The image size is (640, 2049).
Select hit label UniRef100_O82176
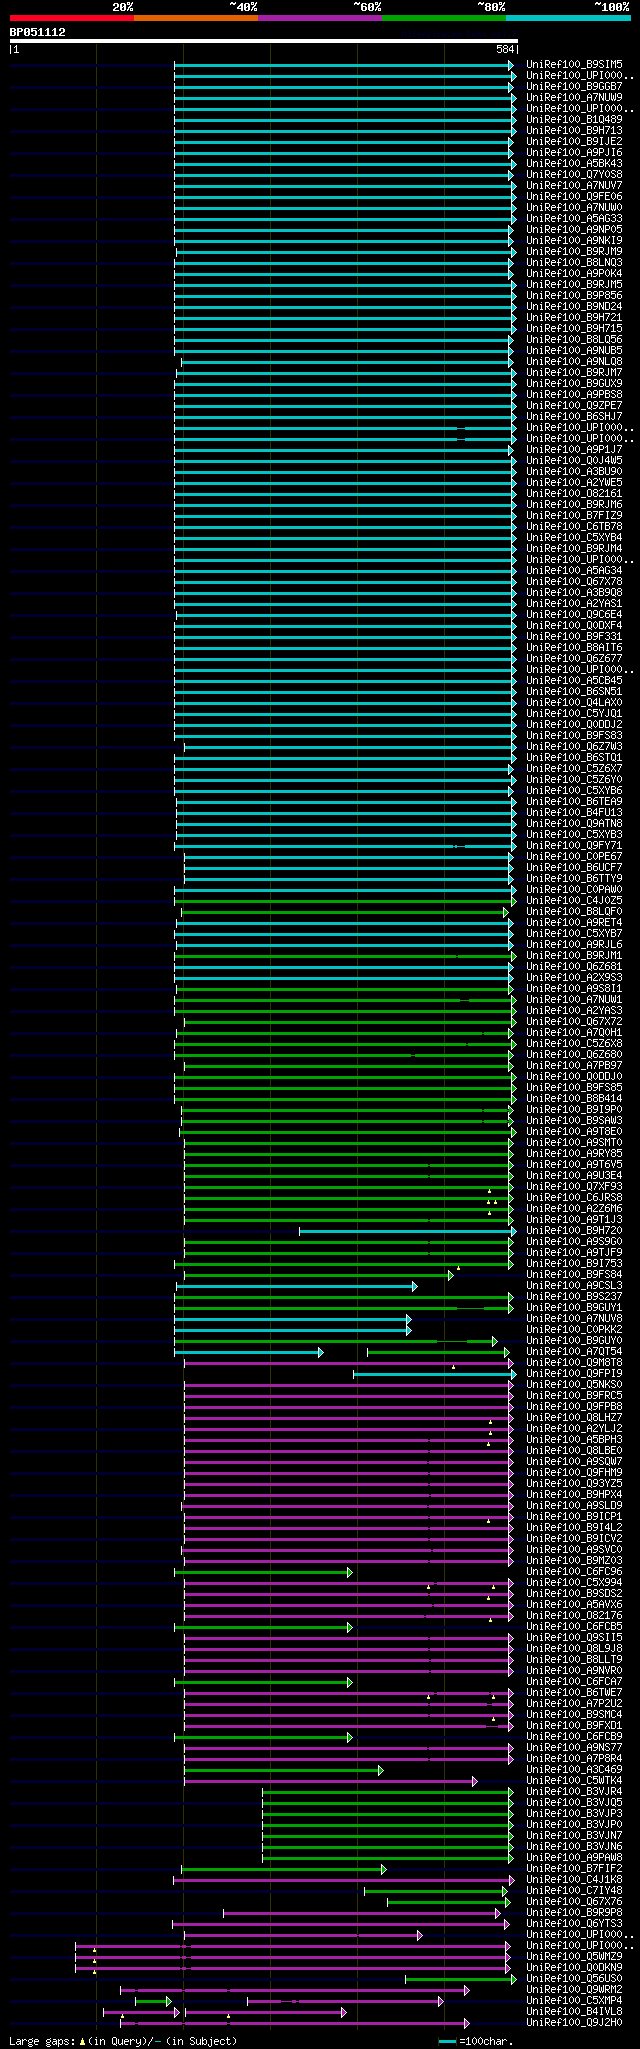click(574, 1616)
